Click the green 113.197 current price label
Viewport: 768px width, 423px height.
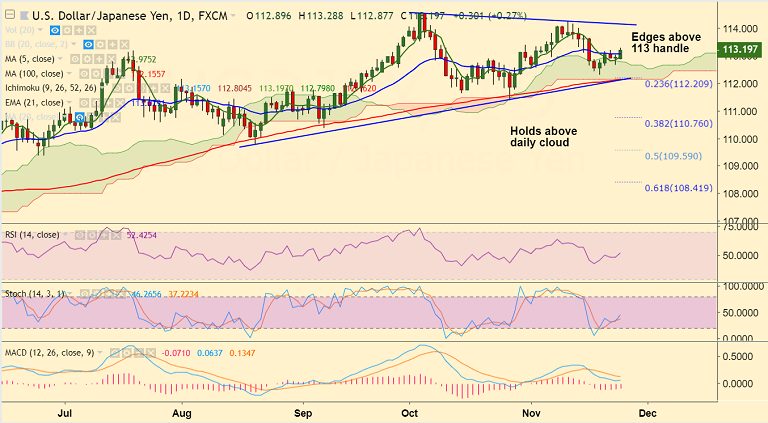pos(740,49)
